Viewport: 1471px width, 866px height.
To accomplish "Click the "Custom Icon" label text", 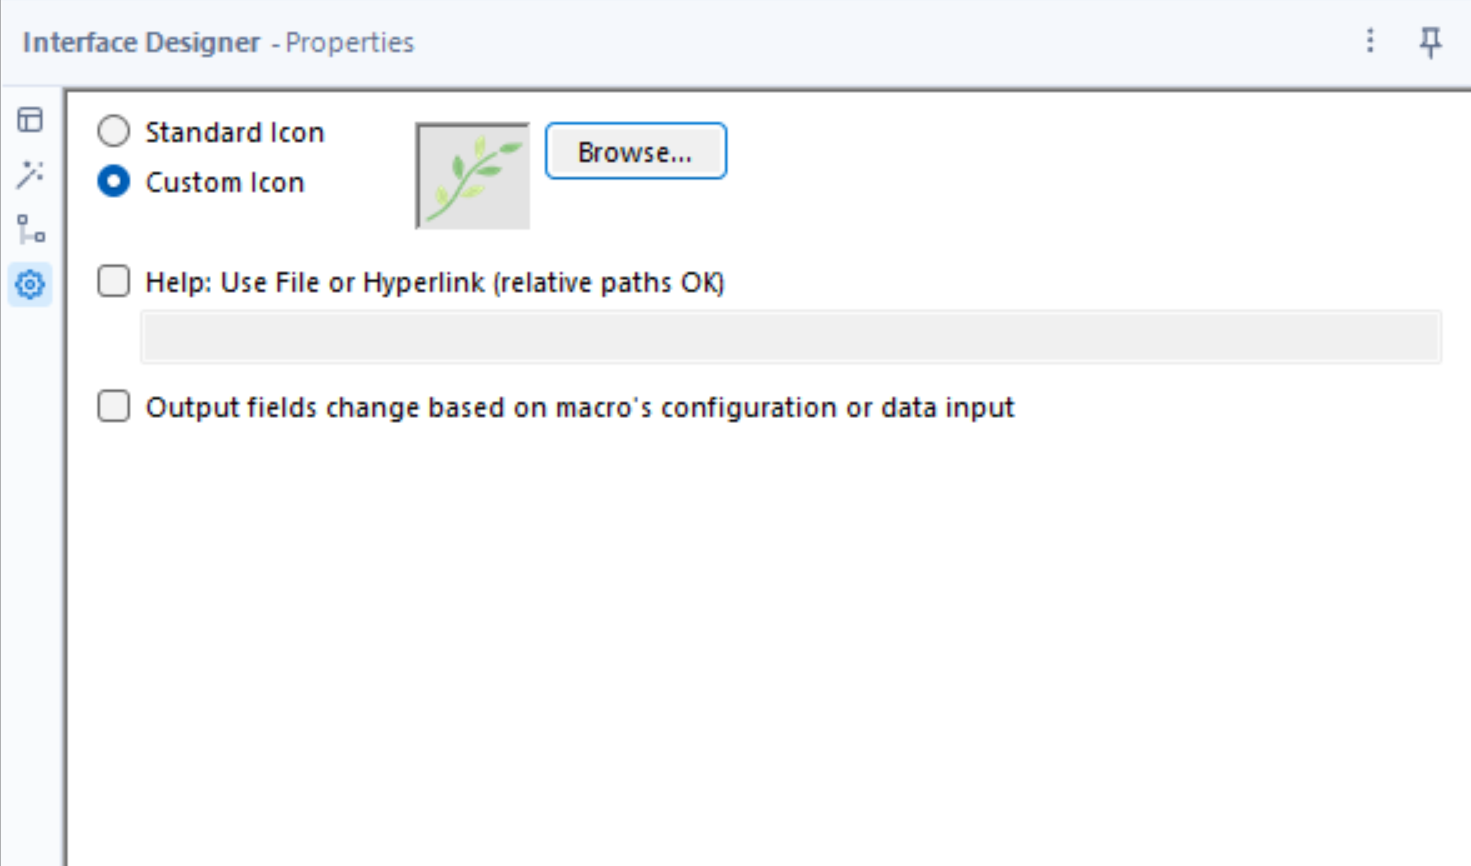I will point(225,183).
